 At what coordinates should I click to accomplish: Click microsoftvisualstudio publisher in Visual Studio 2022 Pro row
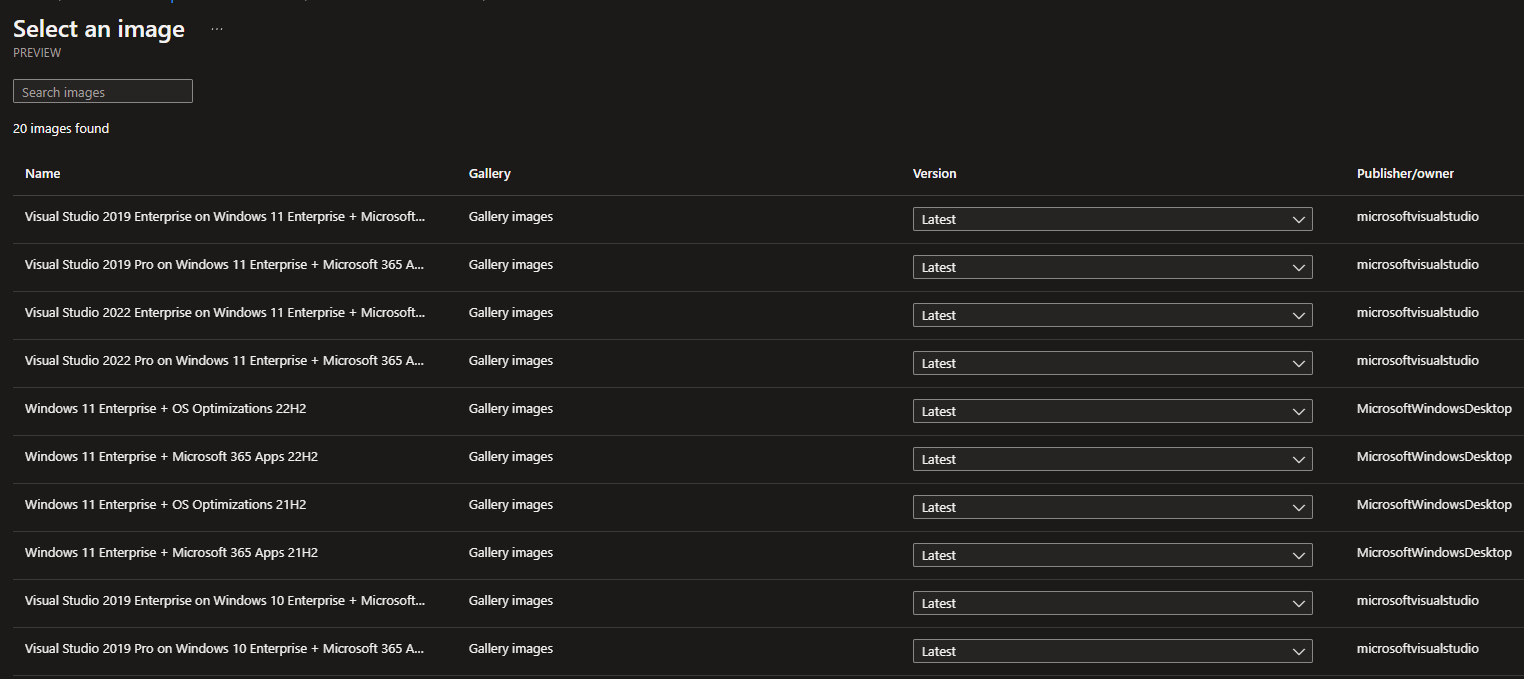(1418, 360)
